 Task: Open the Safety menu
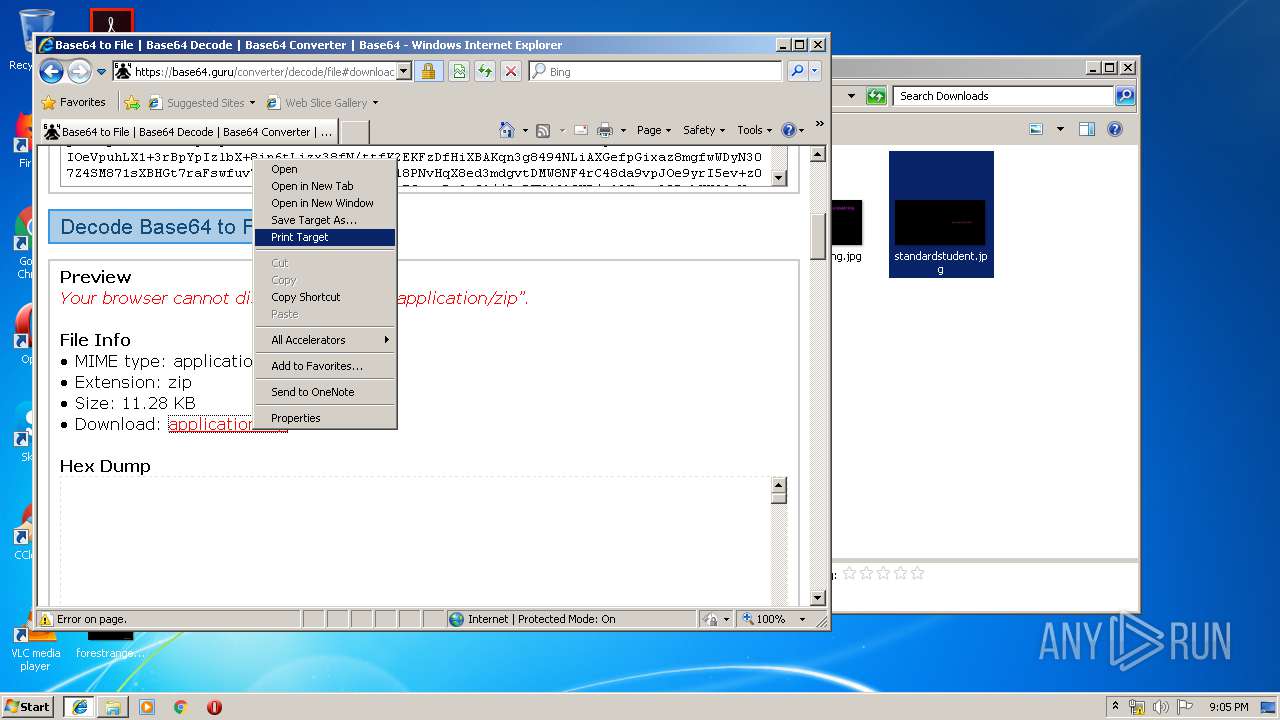704,130
